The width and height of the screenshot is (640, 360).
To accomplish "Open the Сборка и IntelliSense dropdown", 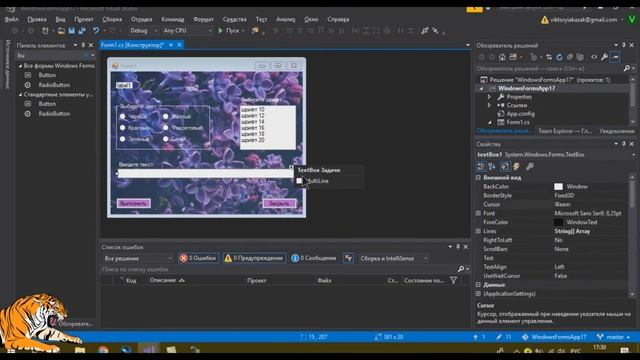I will pos(393,258).
